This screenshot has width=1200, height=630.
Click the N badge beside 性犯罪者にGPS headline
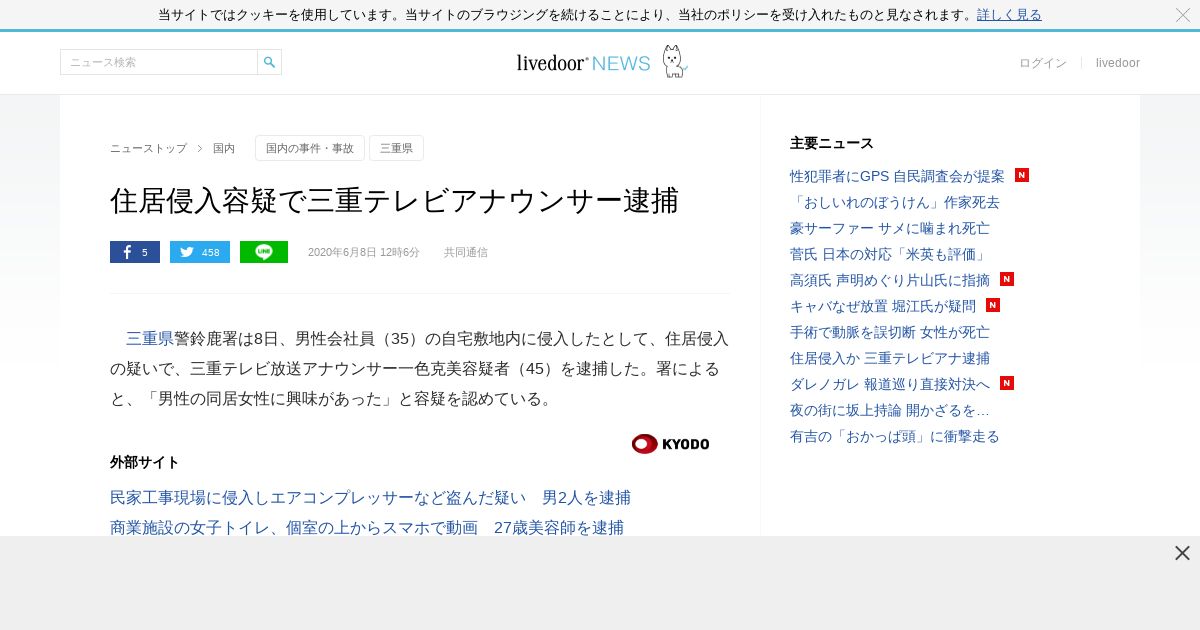[x=1022, y=175]
